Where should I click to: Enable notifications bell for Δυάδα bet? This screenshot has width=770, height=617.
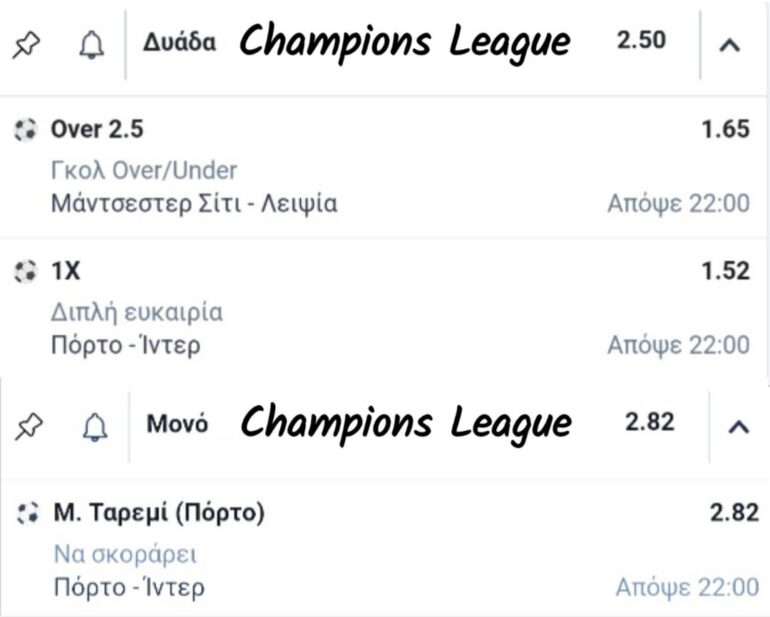point(92,45)
